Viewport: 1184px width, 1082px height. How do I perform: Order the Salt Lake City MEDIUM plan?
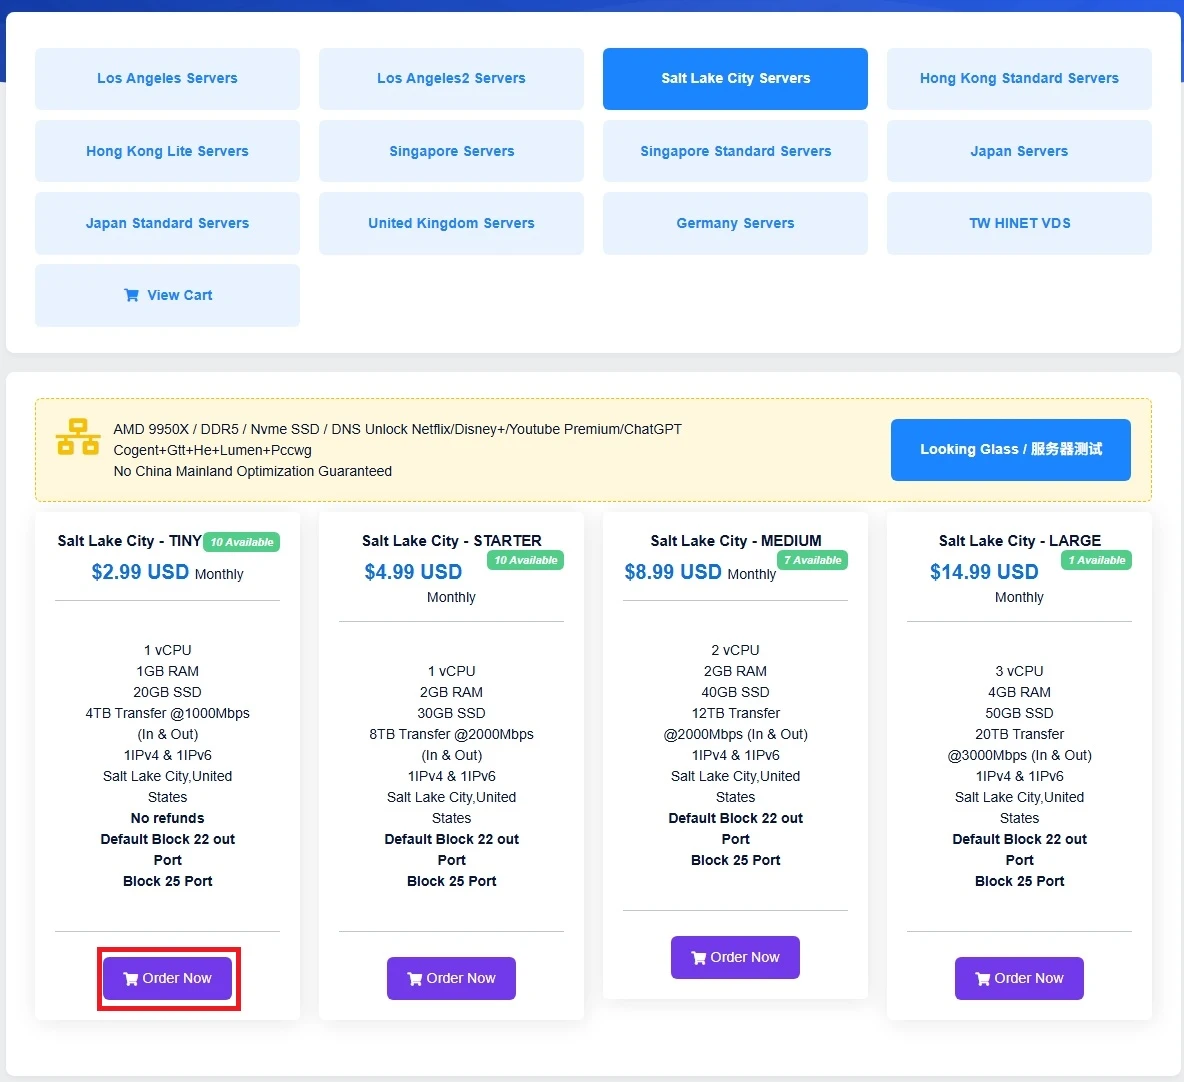click(735, 957)
